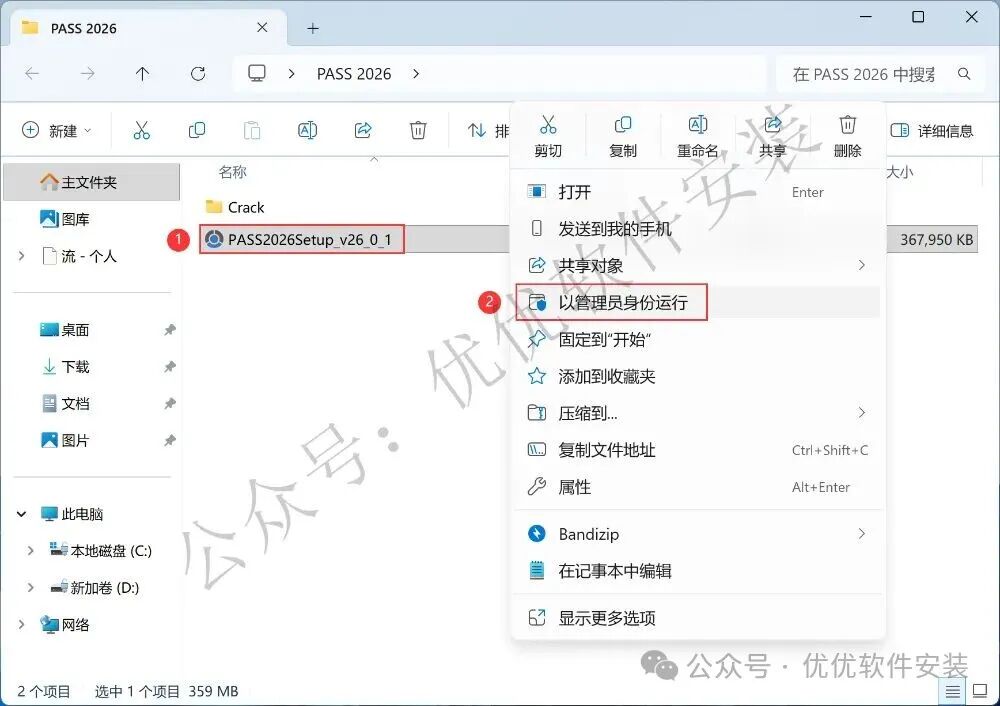Click toolbar rename icon
This screenshot has width=1000, height=706.
(x=307, y=130)
